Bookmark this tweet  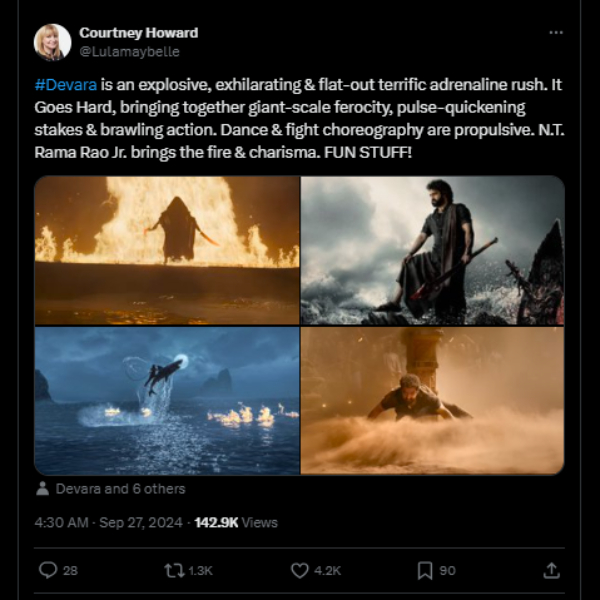click(x=425, y=570)
